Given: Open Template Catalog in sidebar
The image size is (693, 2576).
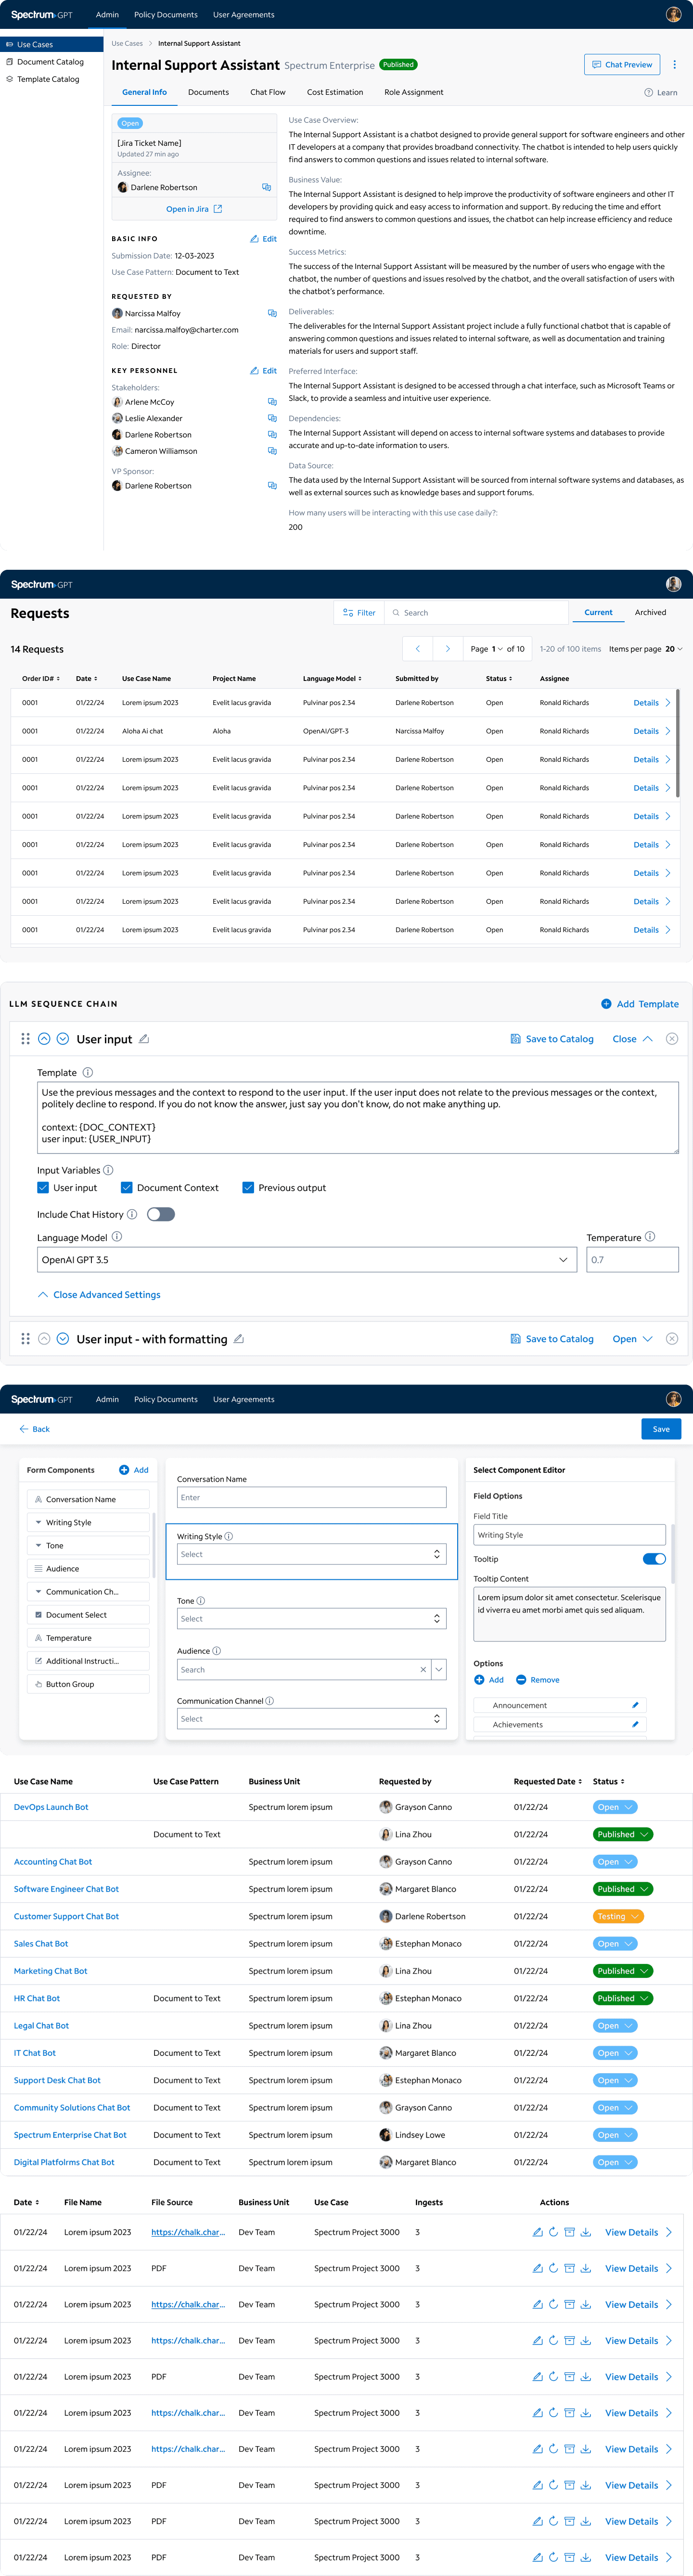Looking at the screenshot, I should [48, 79].
